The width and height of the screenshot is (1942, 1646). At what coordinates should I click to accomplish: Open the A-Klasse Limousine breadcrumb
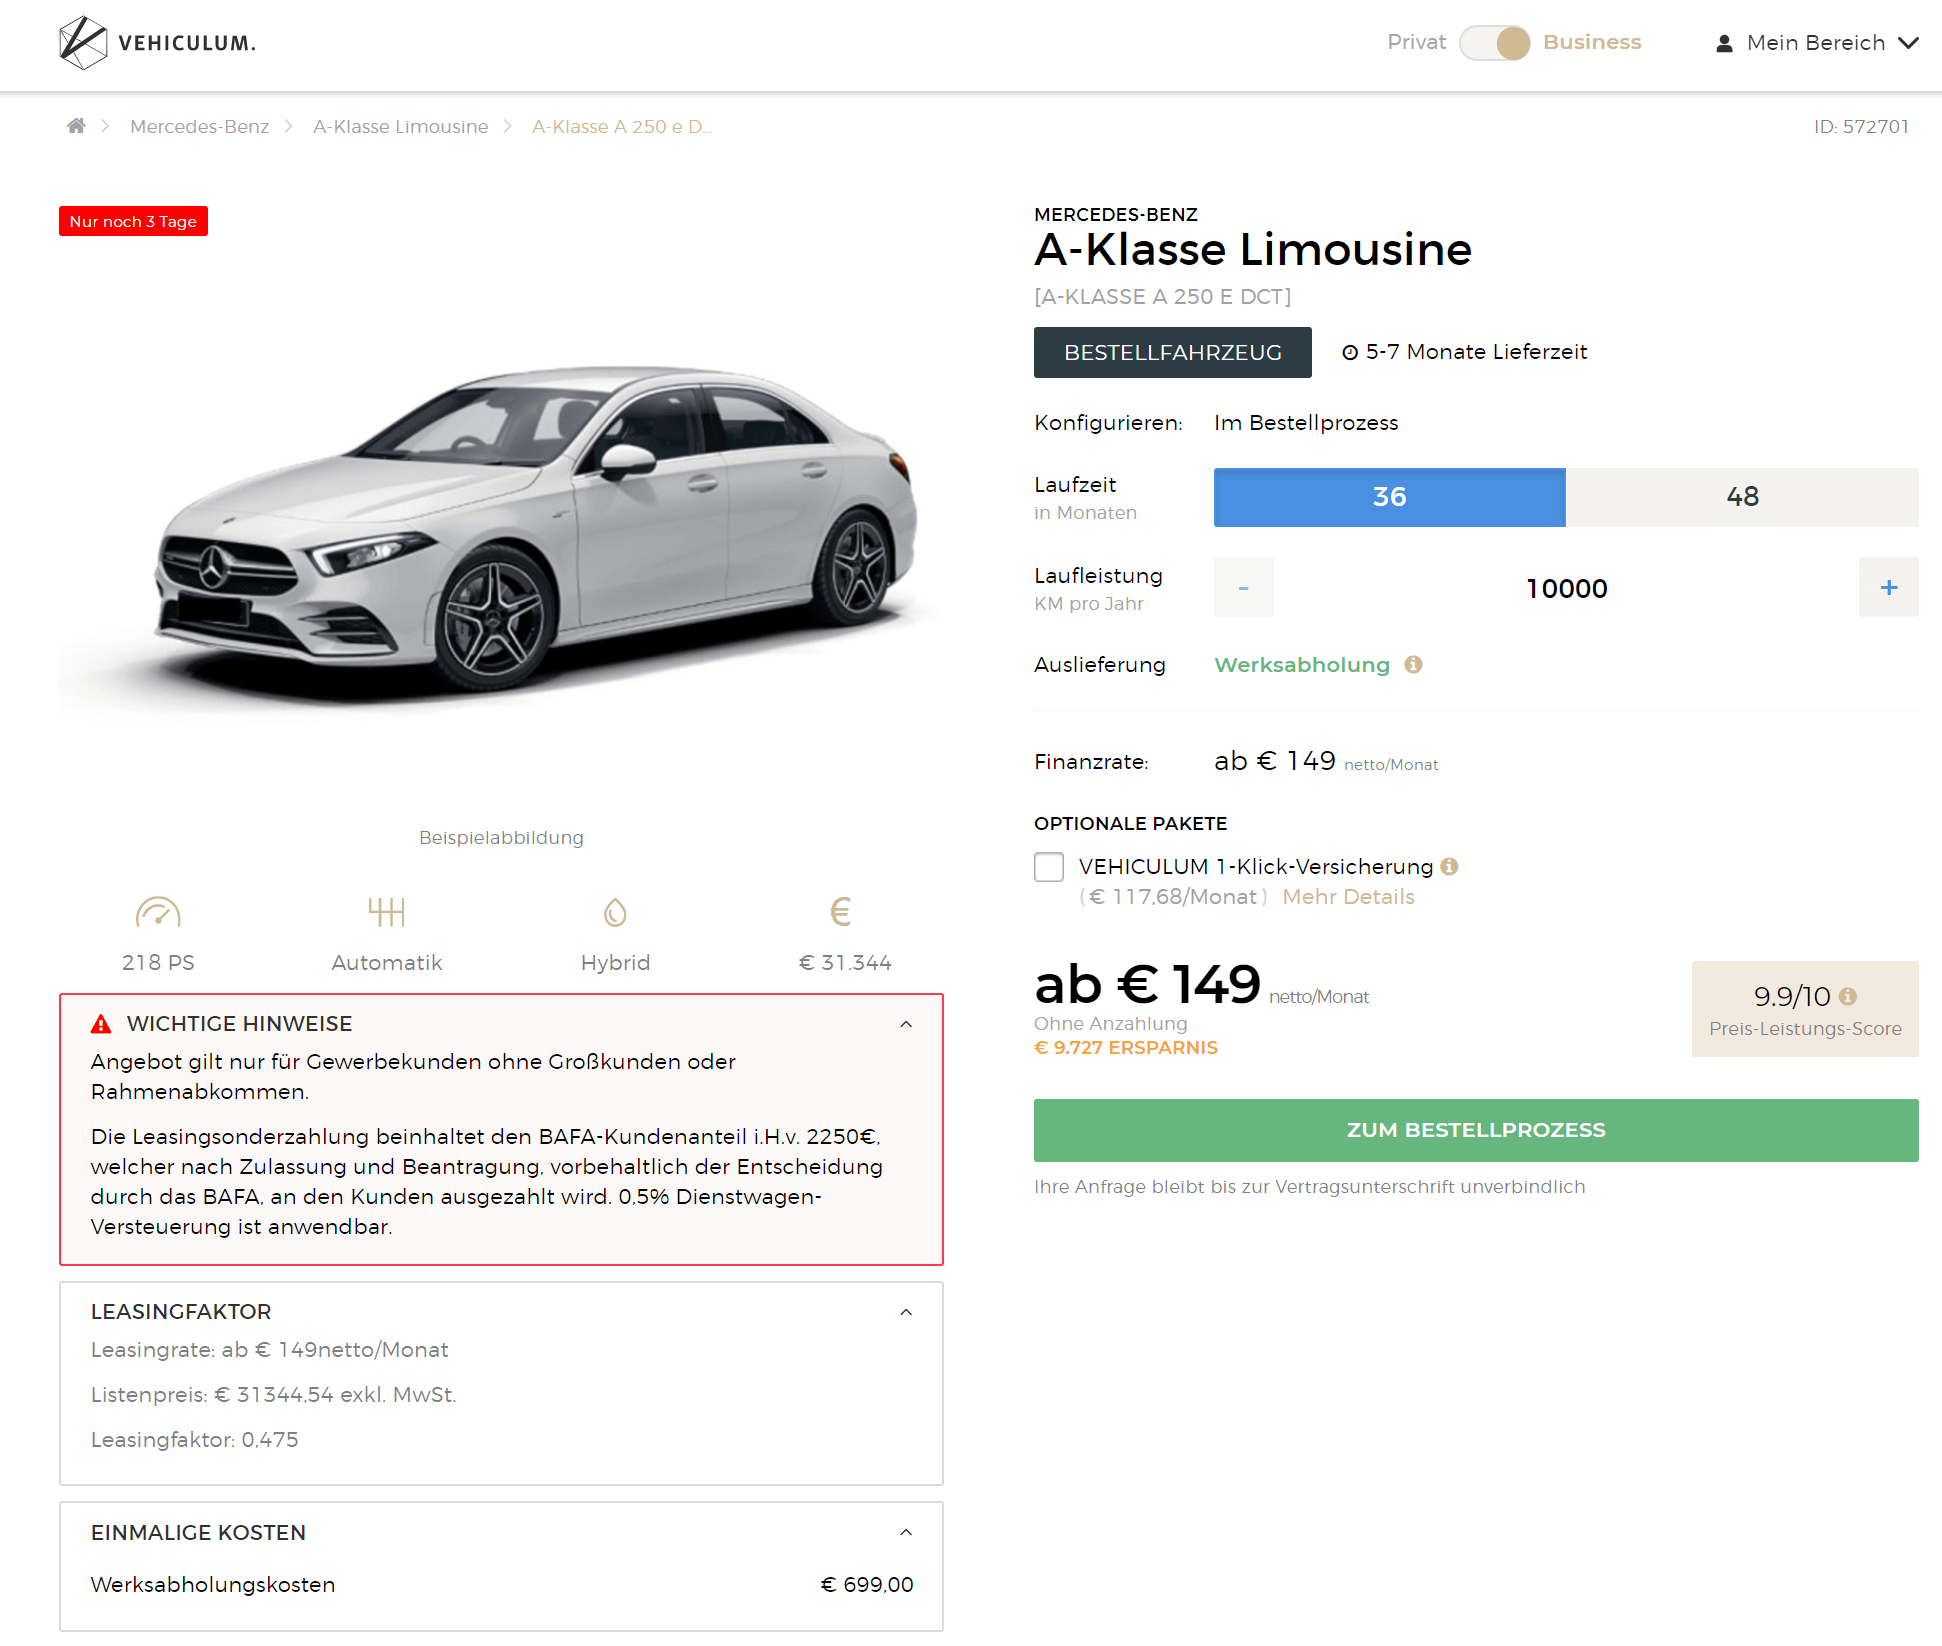coord(400,127)
